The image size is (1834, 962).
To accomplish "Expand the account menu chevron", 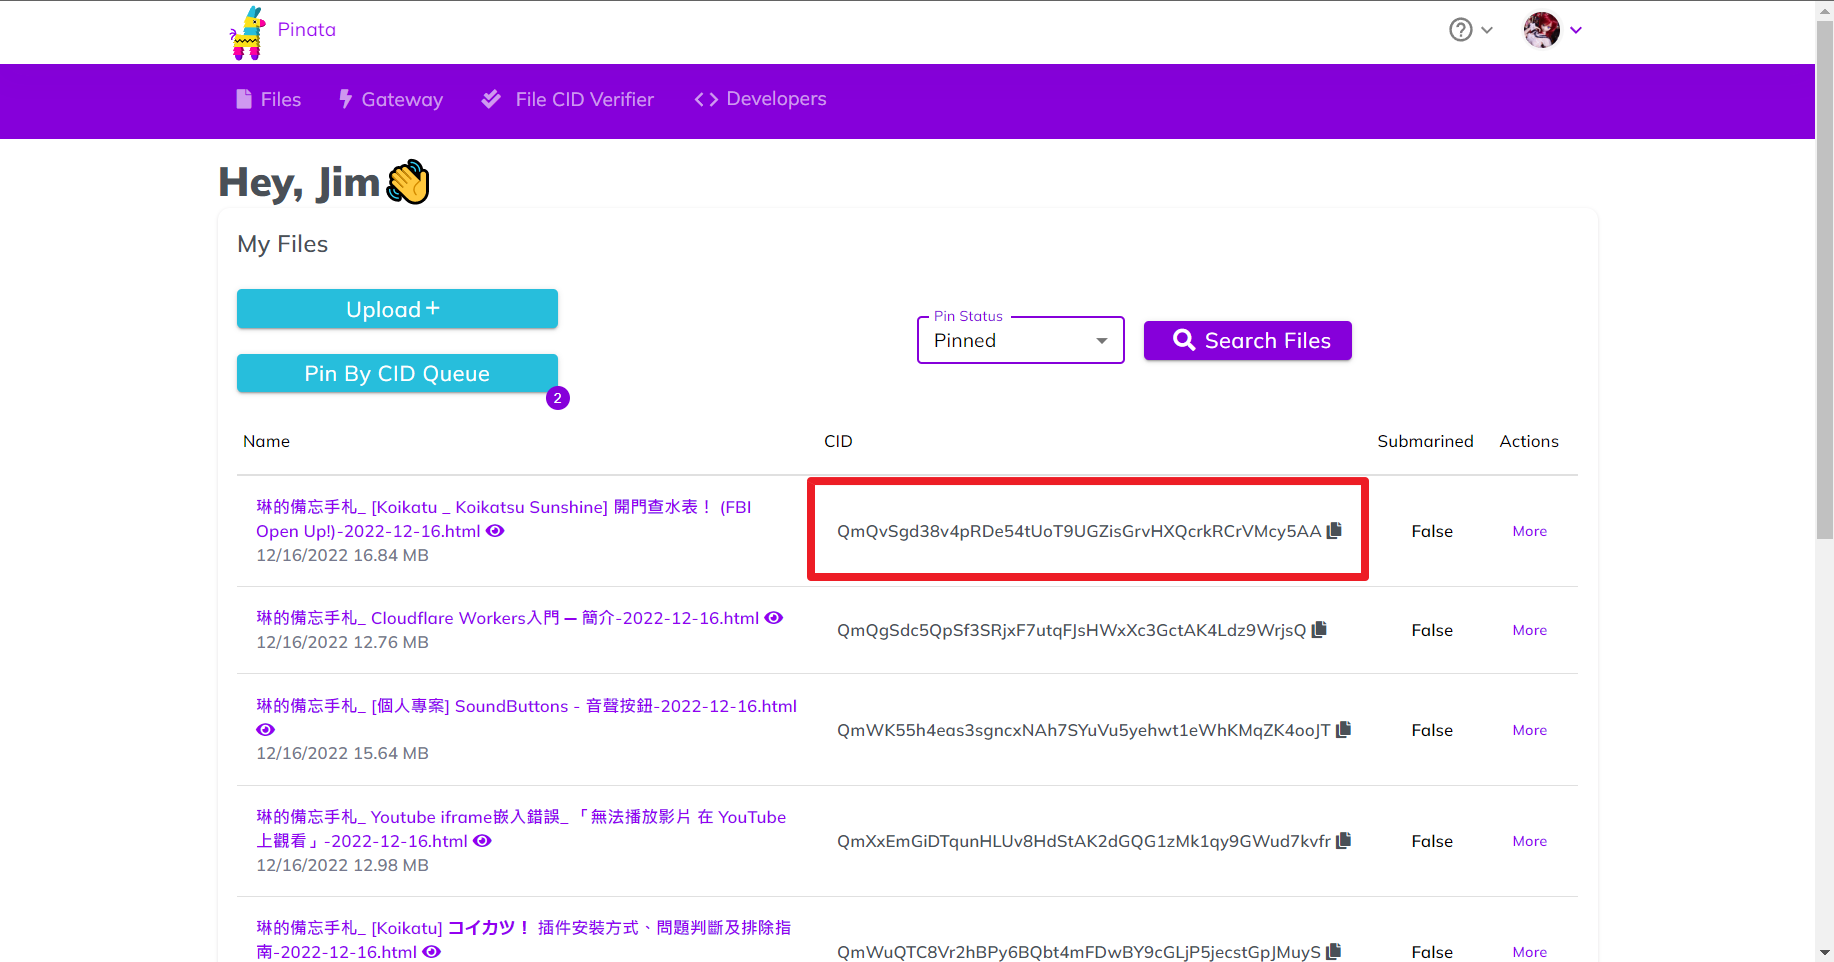I will pos(1576,30).
